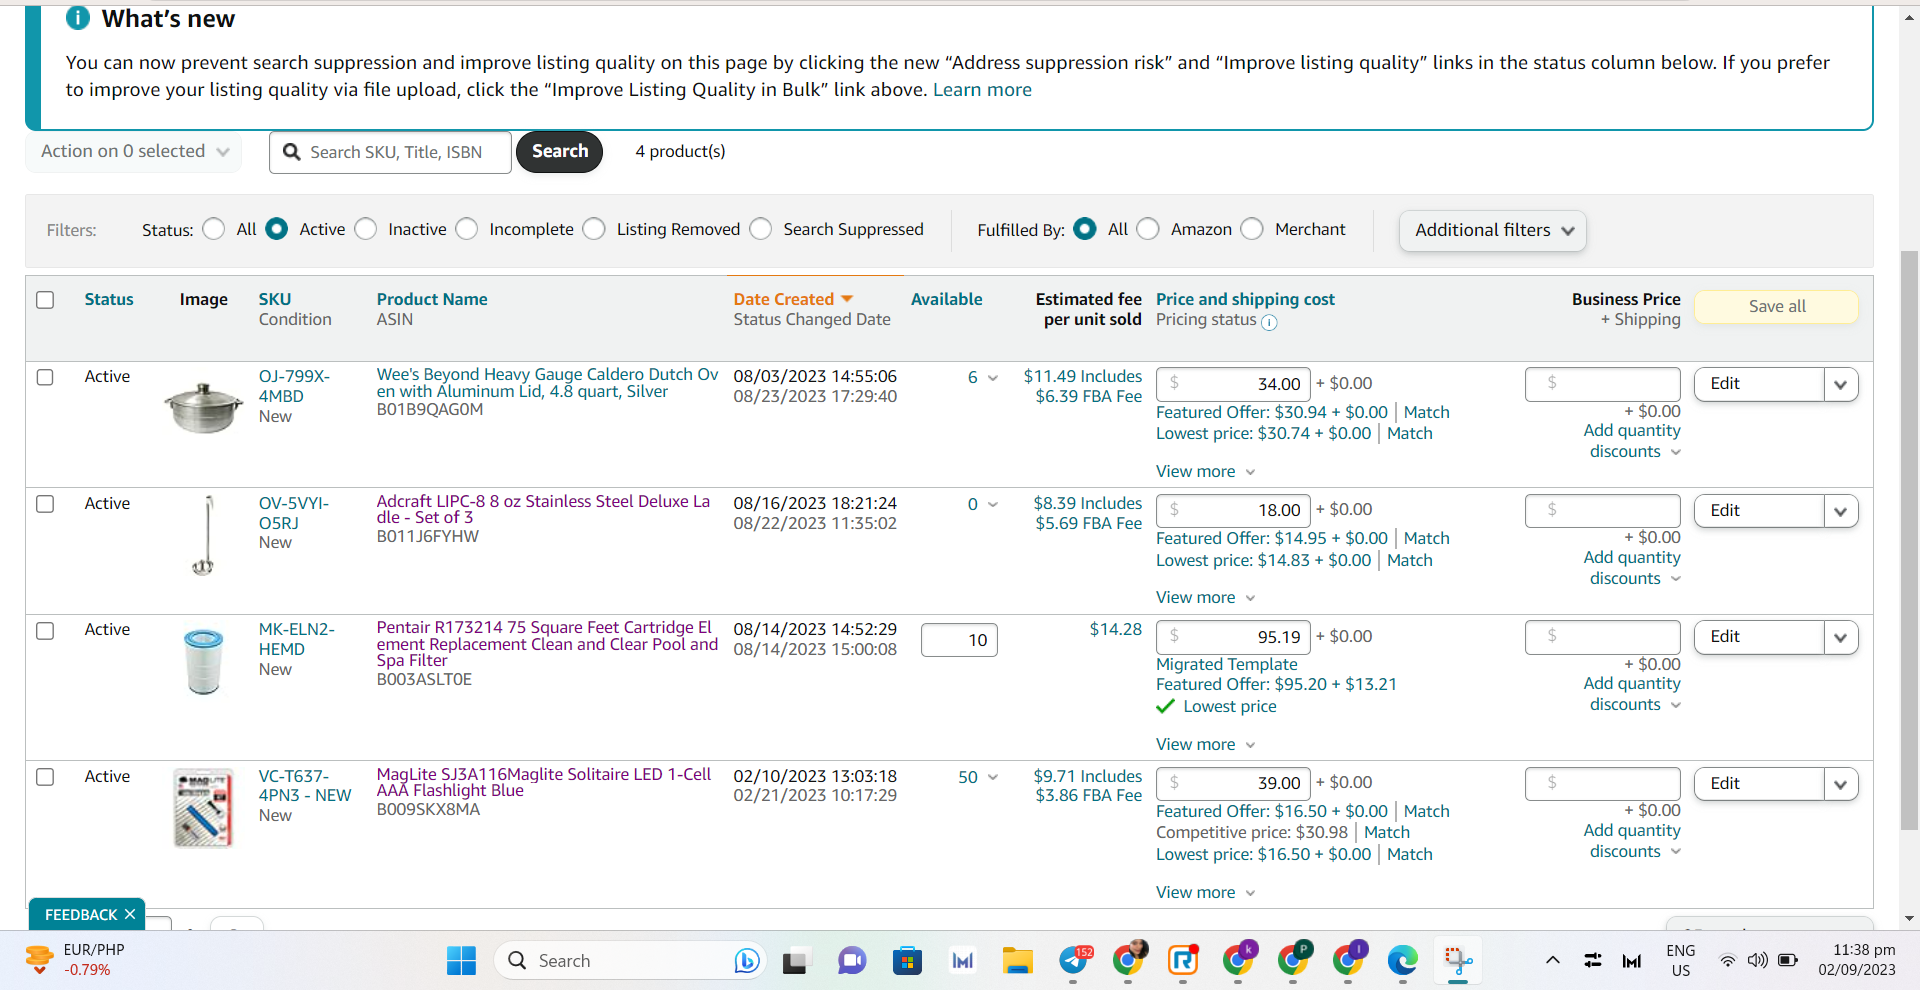1920x990 pixels.
Task: Sort by Price and shipping cost header
Action: (1245, 299)
